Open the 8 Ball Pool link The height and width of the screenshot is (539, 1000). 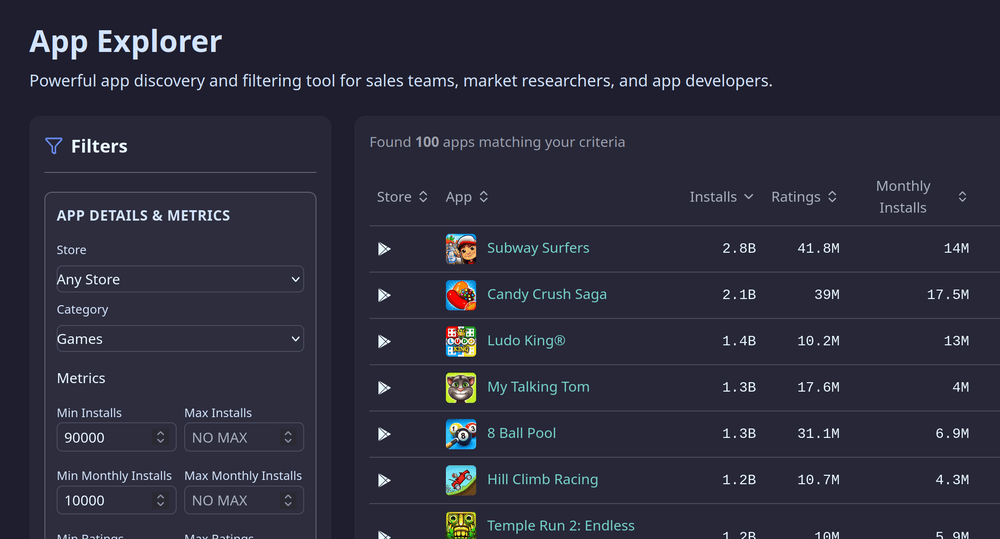point(522,433)
